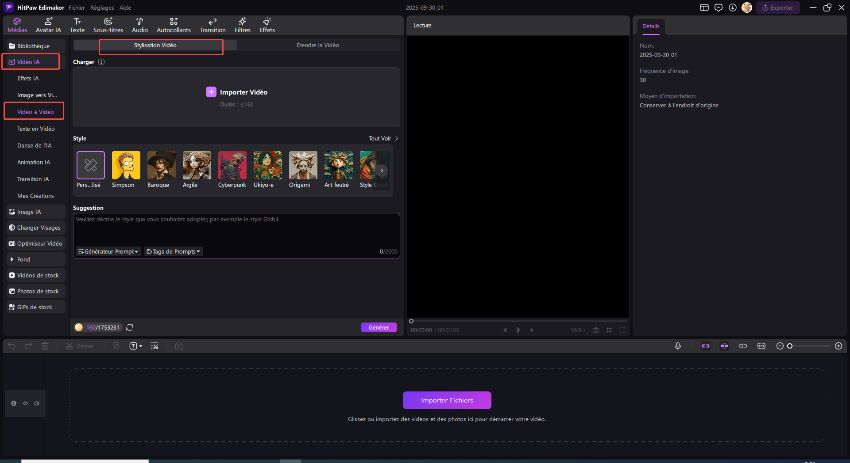Click the microphone voice-over icon

tap(678, 346)
